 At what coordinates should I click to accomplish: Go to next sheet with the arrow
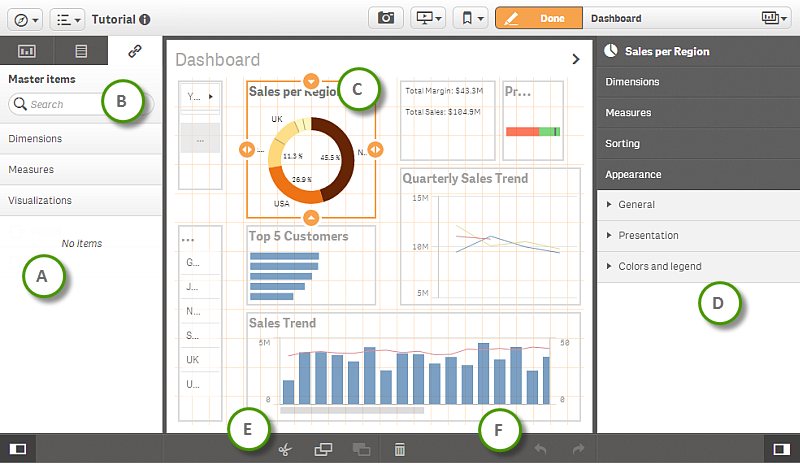[576, 59]
